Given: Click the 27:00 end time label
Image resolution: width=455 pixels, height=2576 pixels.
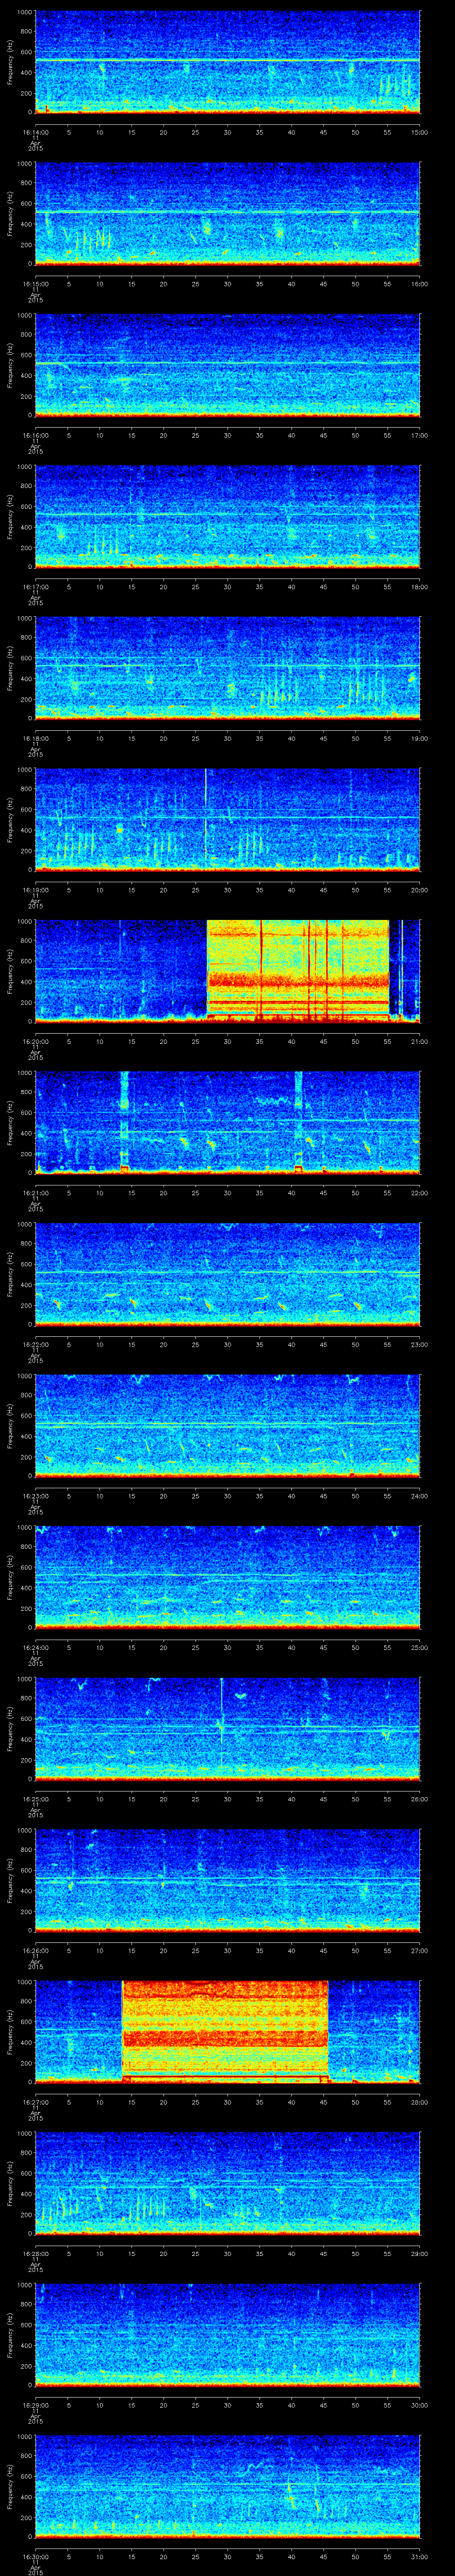Looking at the screenshot, I should [419, 1949].
